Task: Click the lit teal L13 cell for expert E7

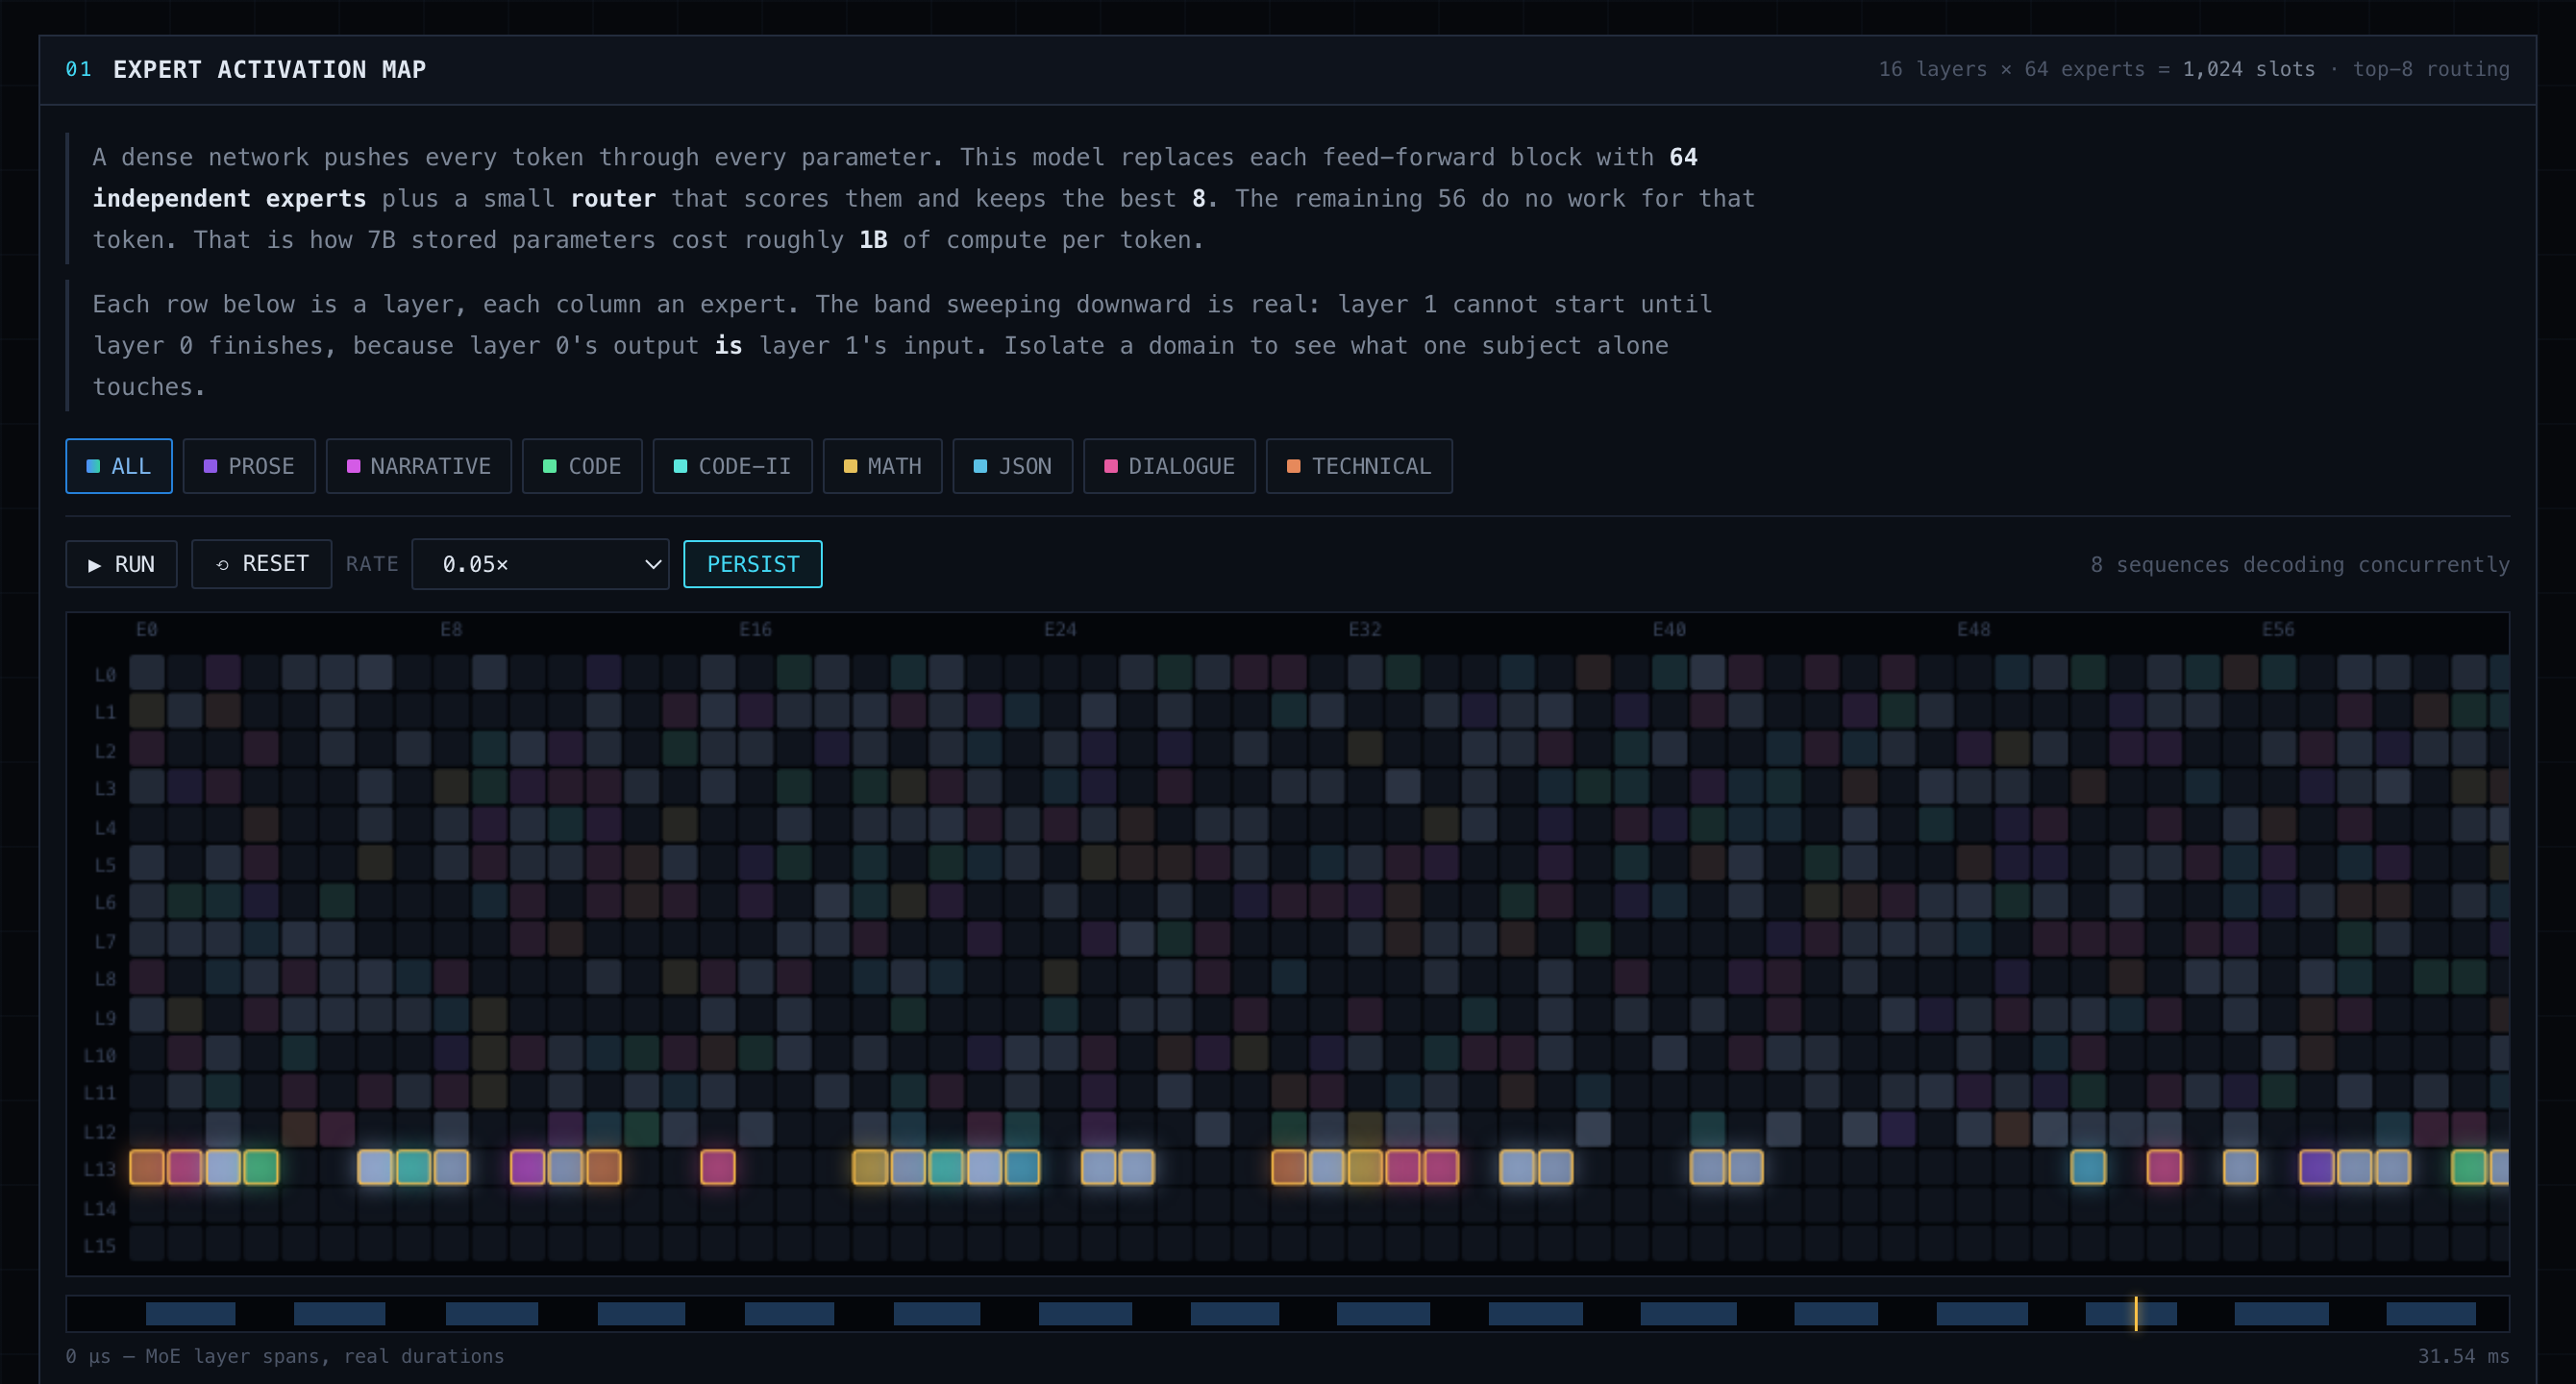Action: [x=413, y=1167]
